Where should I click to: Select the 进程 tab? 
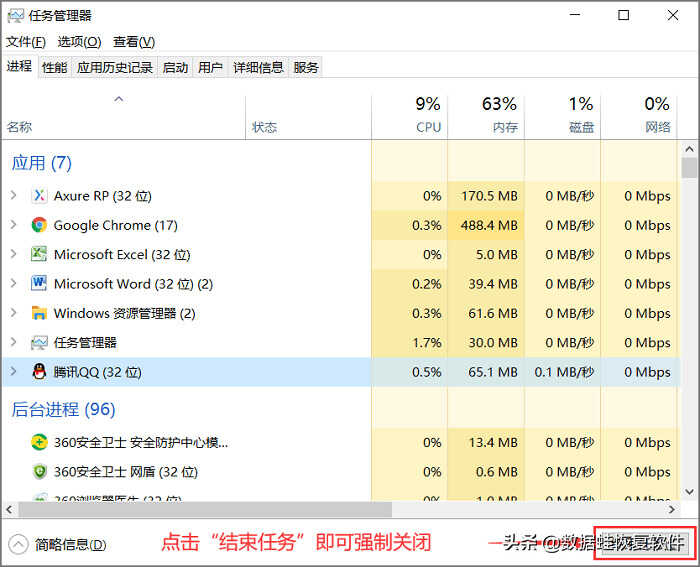(19, 66)
